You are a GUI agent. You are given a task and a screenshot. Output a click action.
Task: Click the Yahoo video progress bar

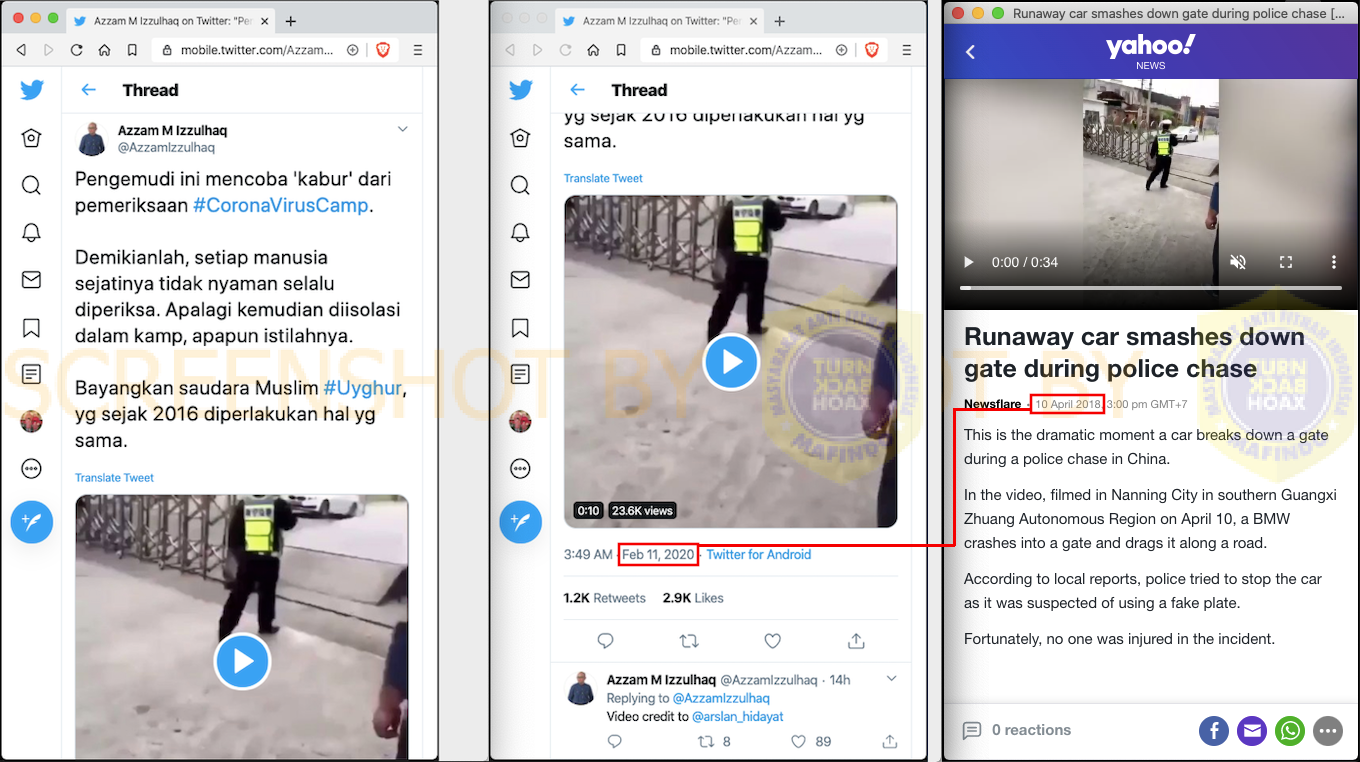[1150, 288]
